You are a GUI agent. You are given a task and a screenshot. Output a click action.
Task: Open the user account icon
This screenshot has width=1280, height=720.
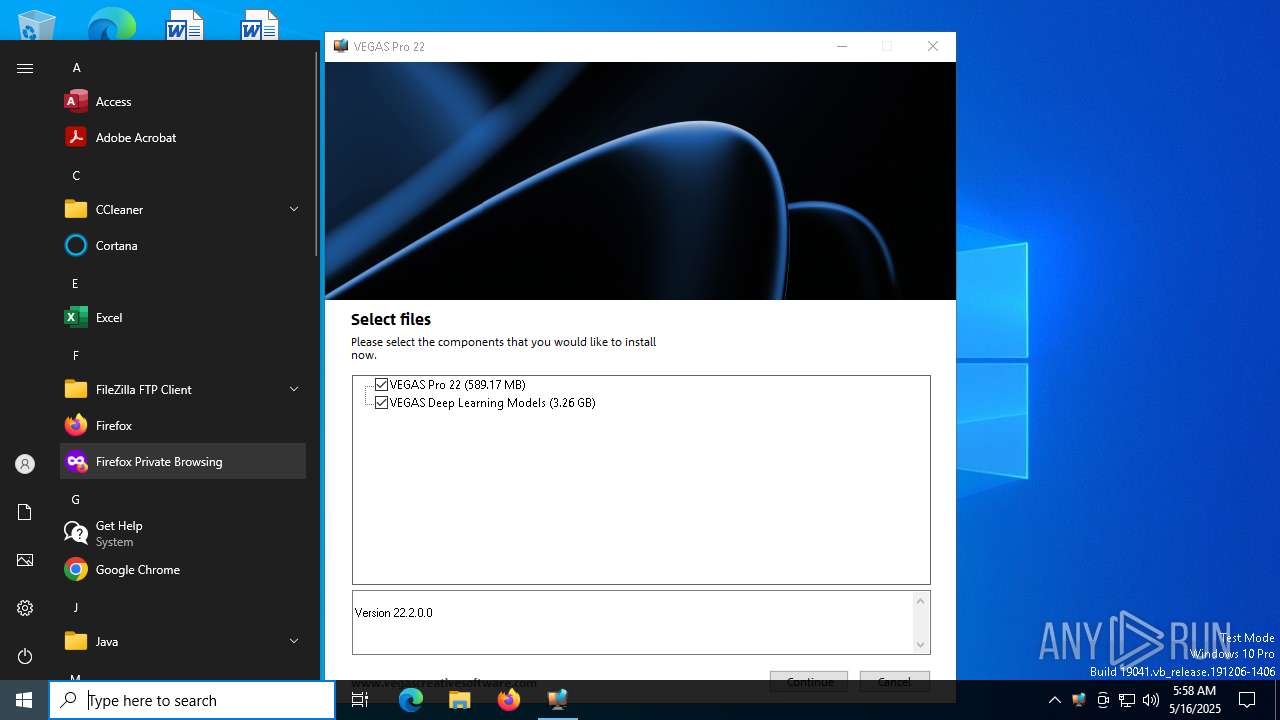coord(25,464)
